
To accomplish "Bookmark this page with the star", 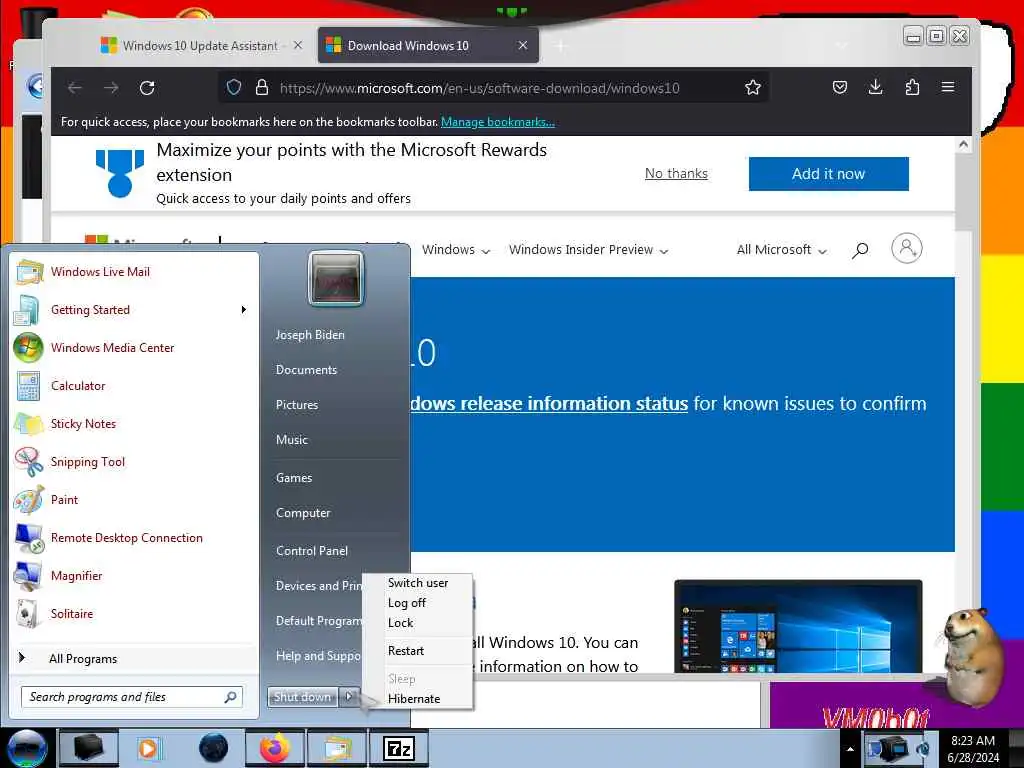I will click(753, 88).
